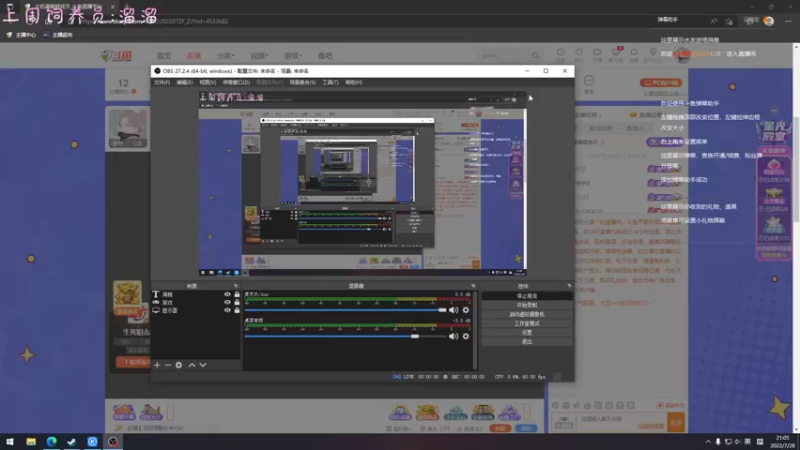
Task: Adjust the second mixer channel volume slider
Action: pos(345,336)
